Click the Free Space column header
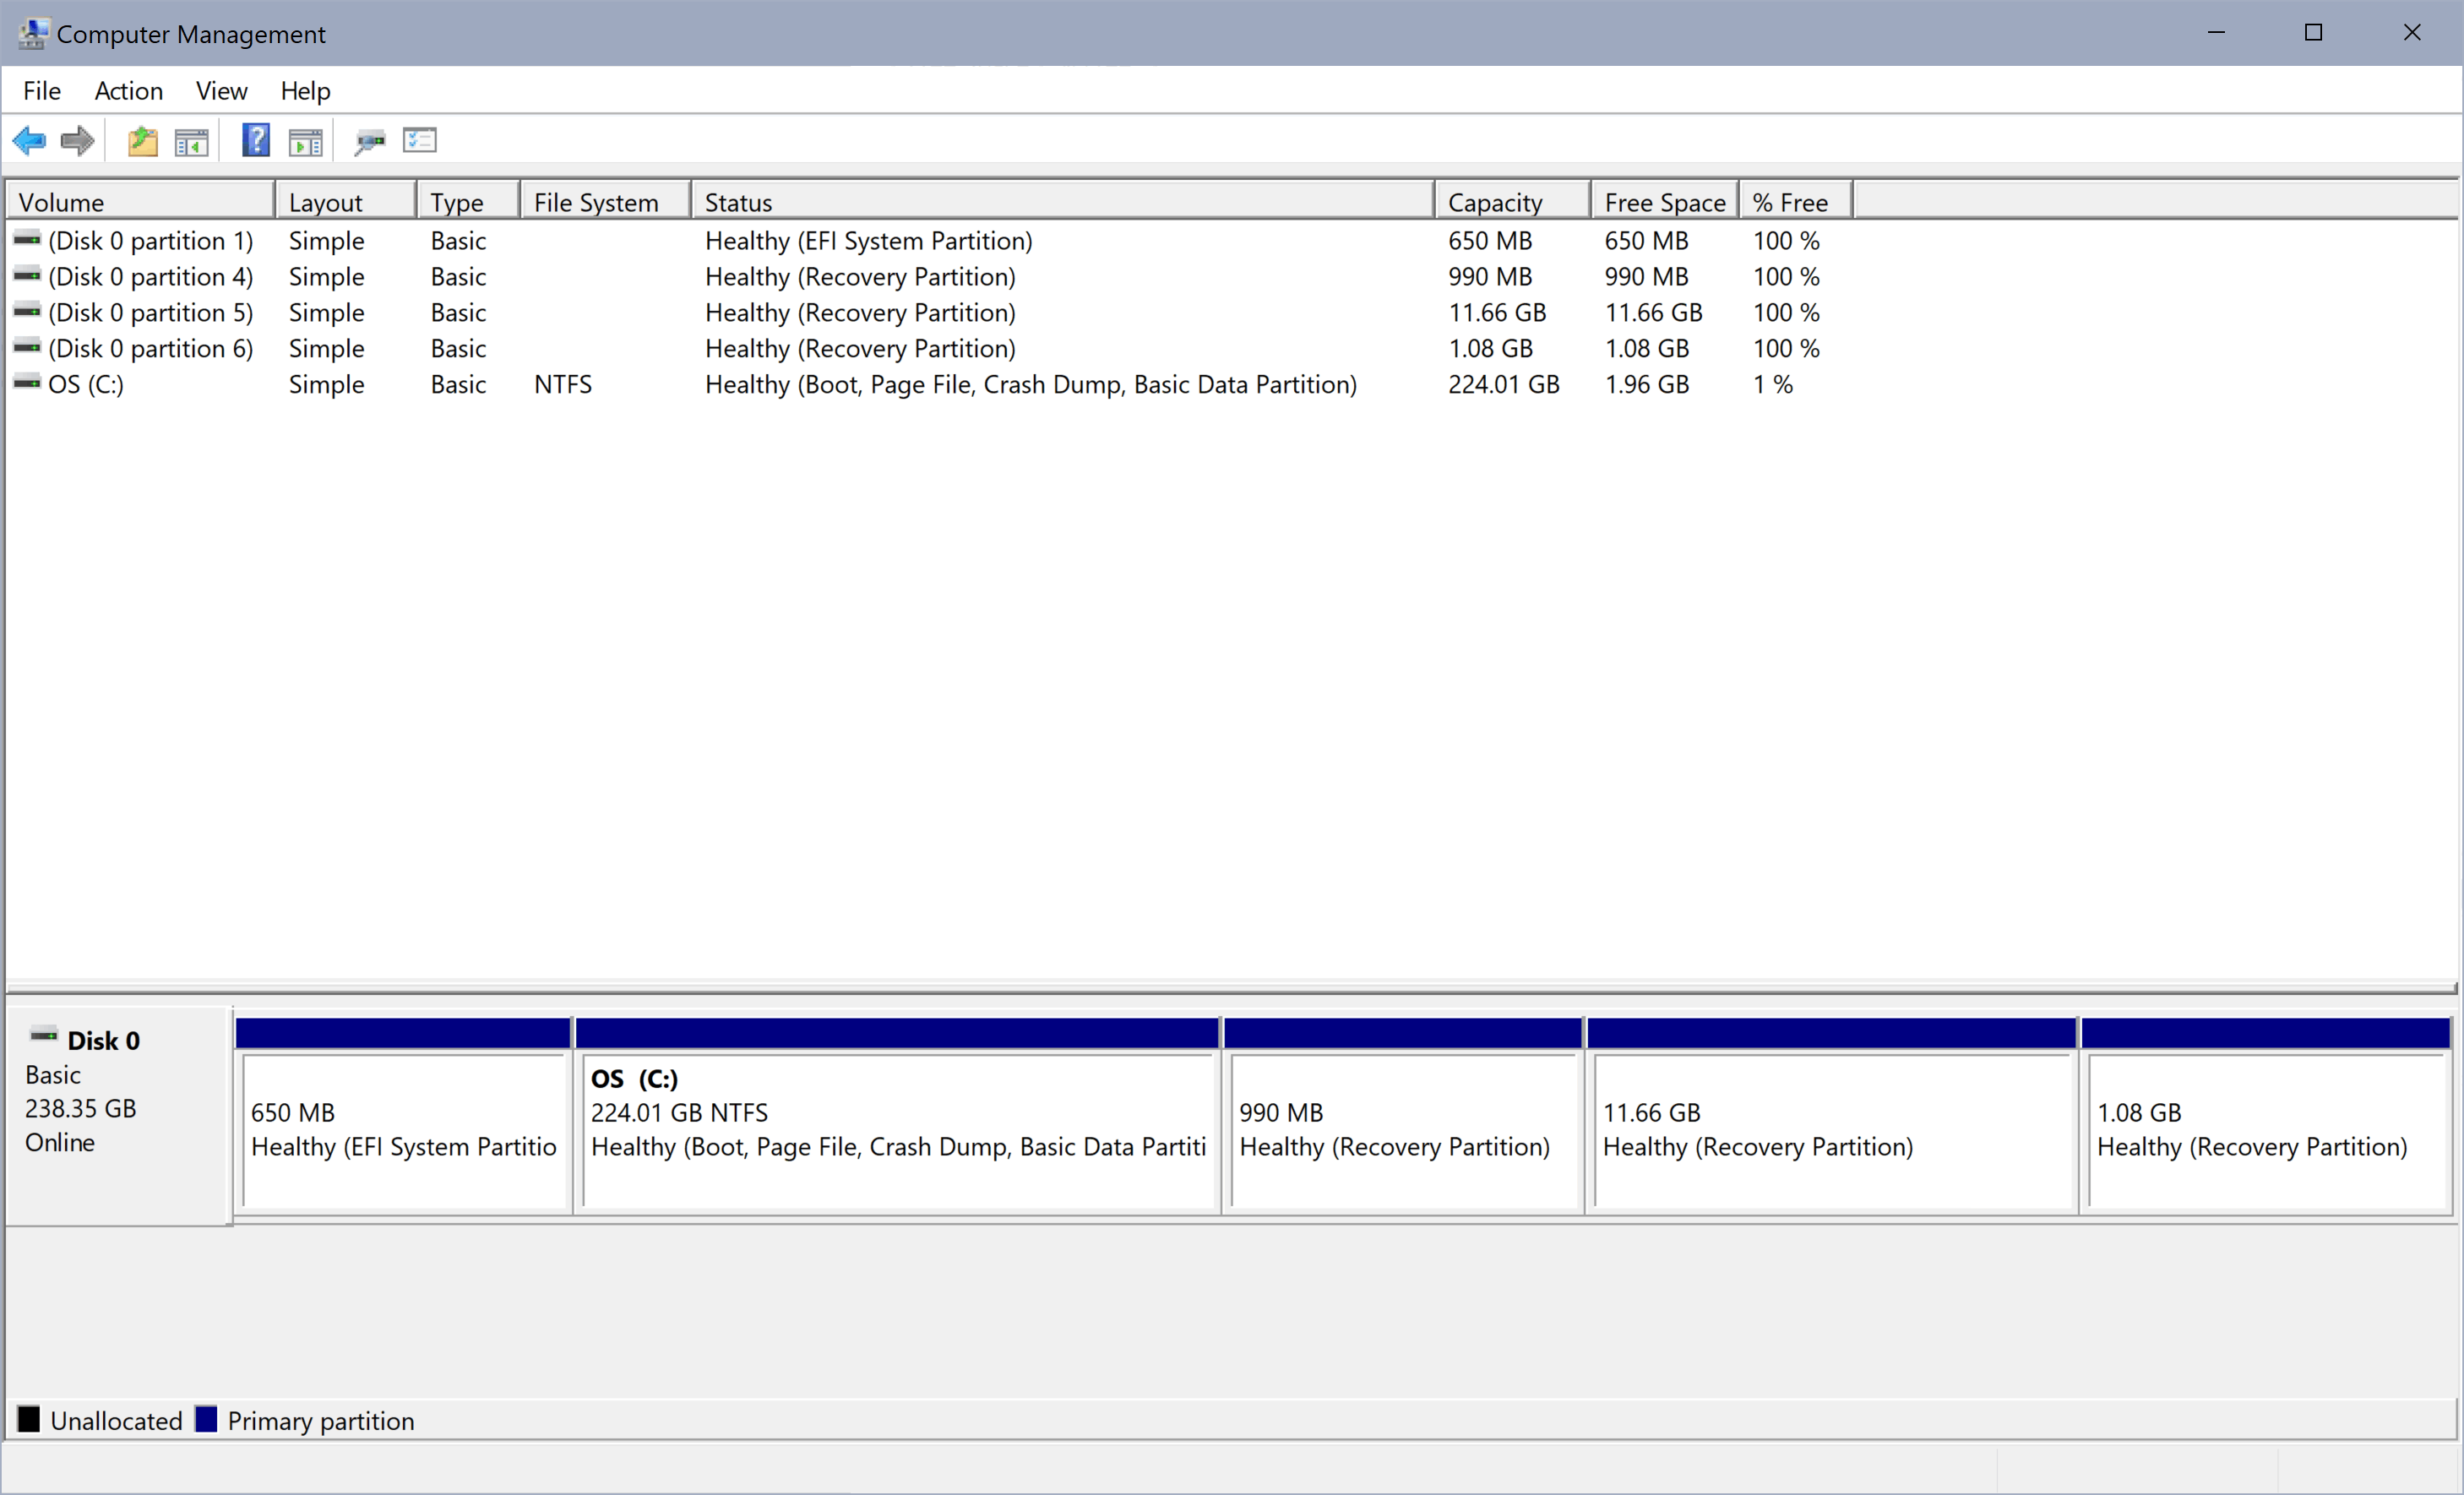Screen dimensions: 2464x1495 [1664, 202]
